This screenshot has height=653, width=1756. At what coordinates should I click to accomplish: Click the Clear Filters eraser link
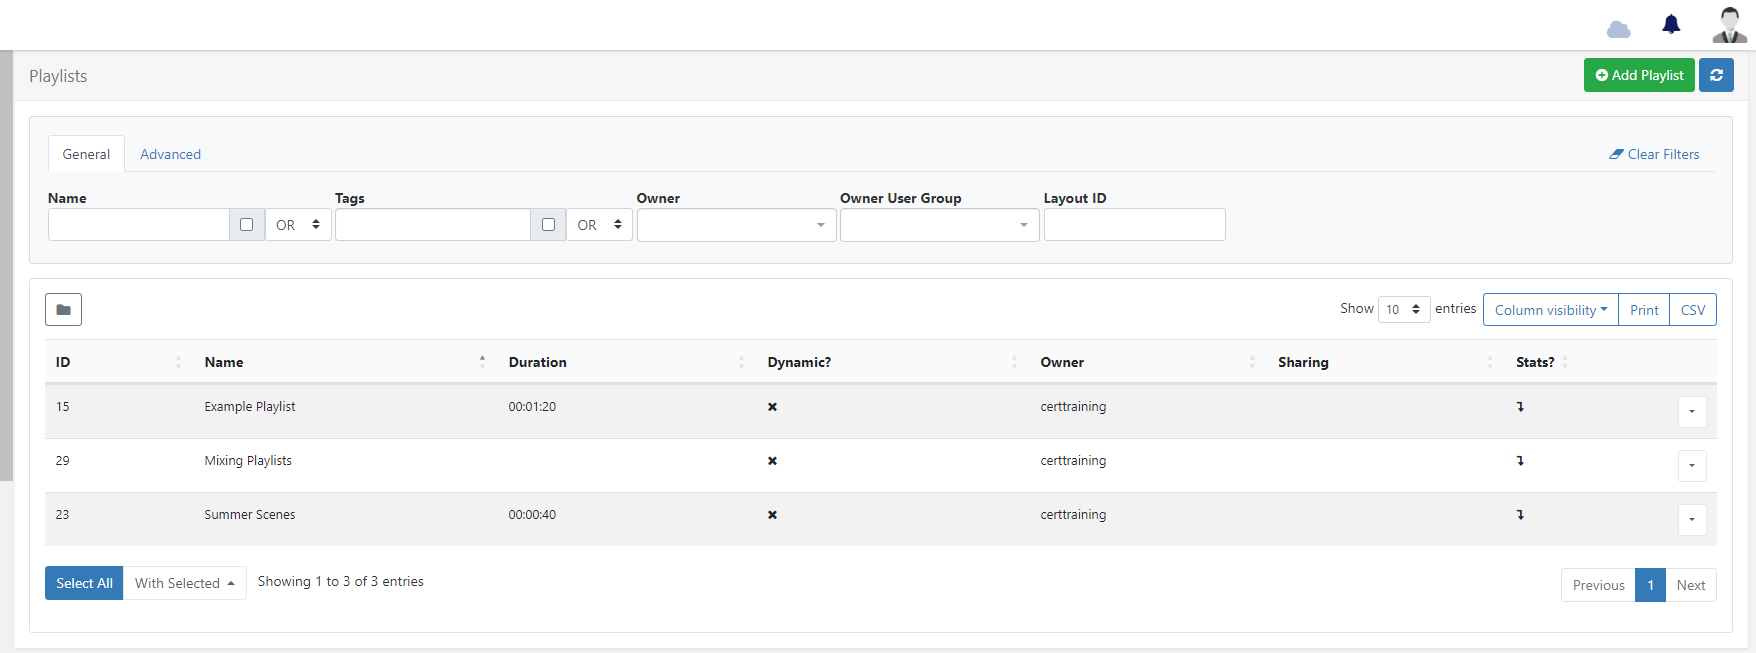[1654, 154]
